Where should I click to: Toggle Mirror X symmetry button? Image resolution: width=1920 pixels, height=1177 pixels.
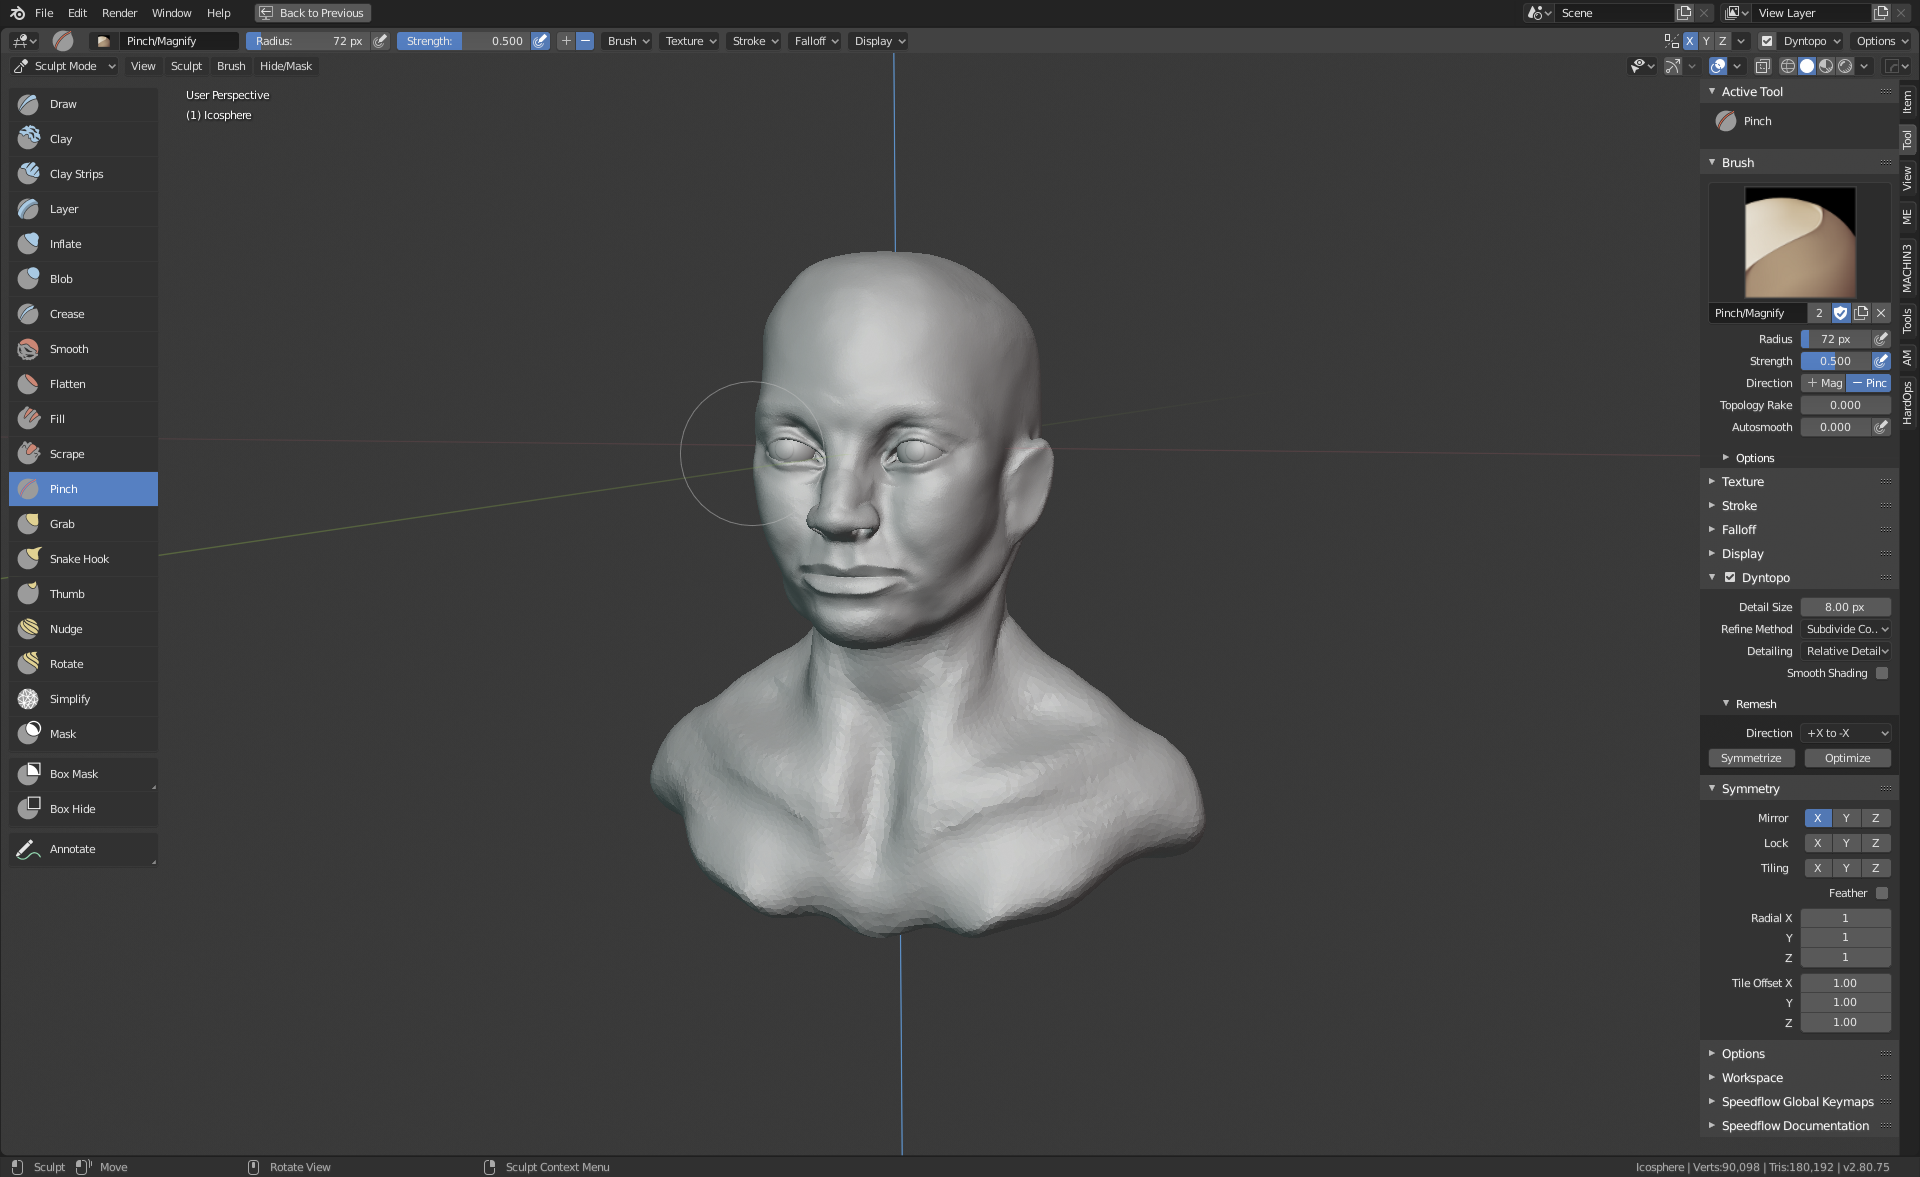1817,818
